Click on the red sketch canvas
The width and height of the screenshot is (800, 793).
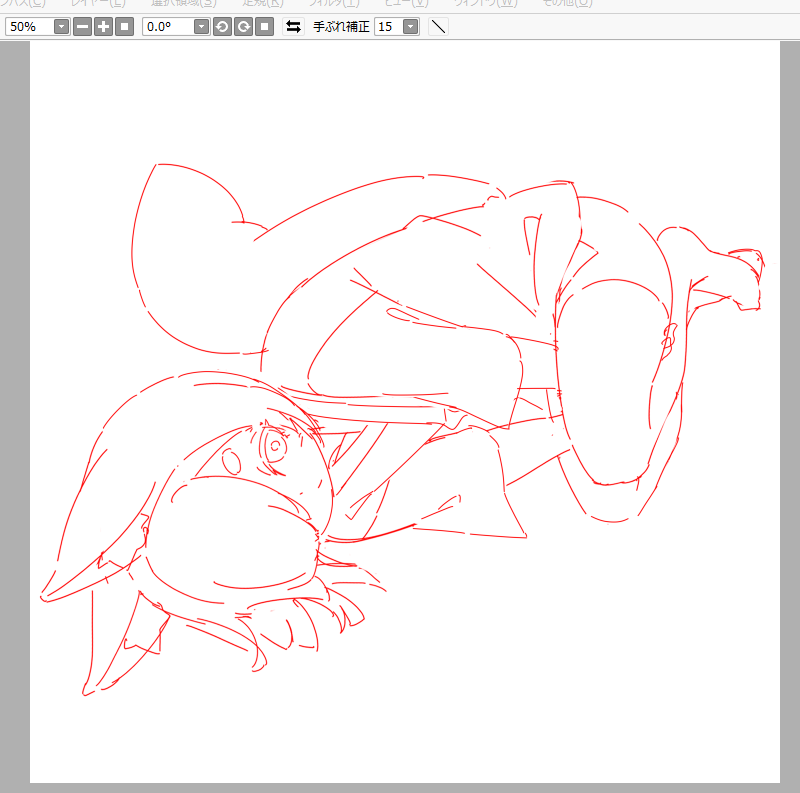tap(405, 412)
